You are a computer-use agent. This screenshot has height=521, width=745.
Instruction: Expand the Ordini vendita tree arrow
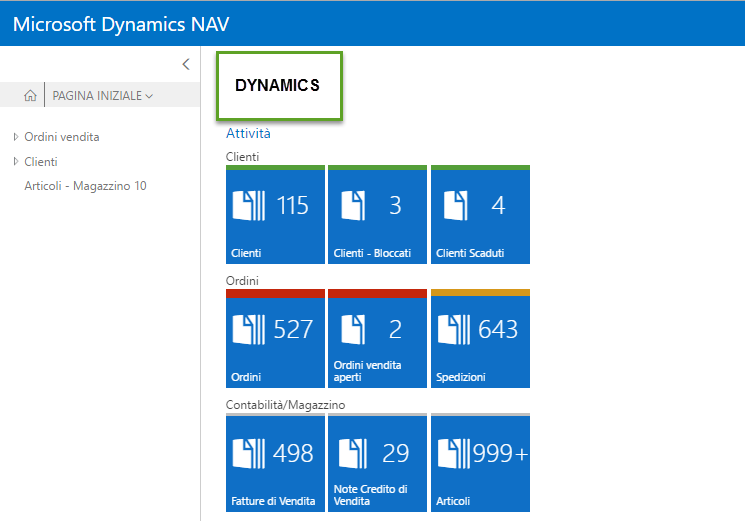16,137
